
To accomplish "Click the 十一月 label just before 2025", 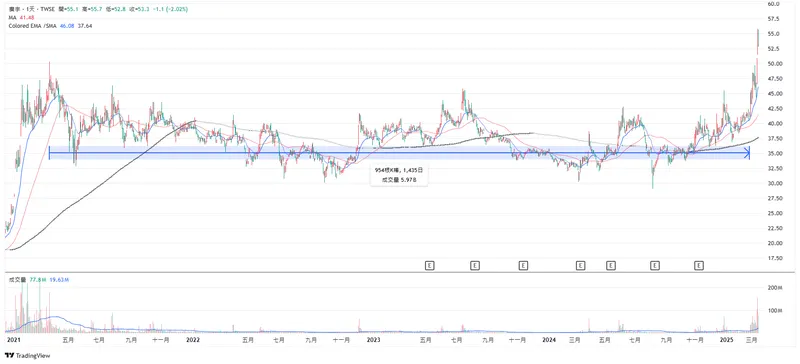I will click(695, 339).
